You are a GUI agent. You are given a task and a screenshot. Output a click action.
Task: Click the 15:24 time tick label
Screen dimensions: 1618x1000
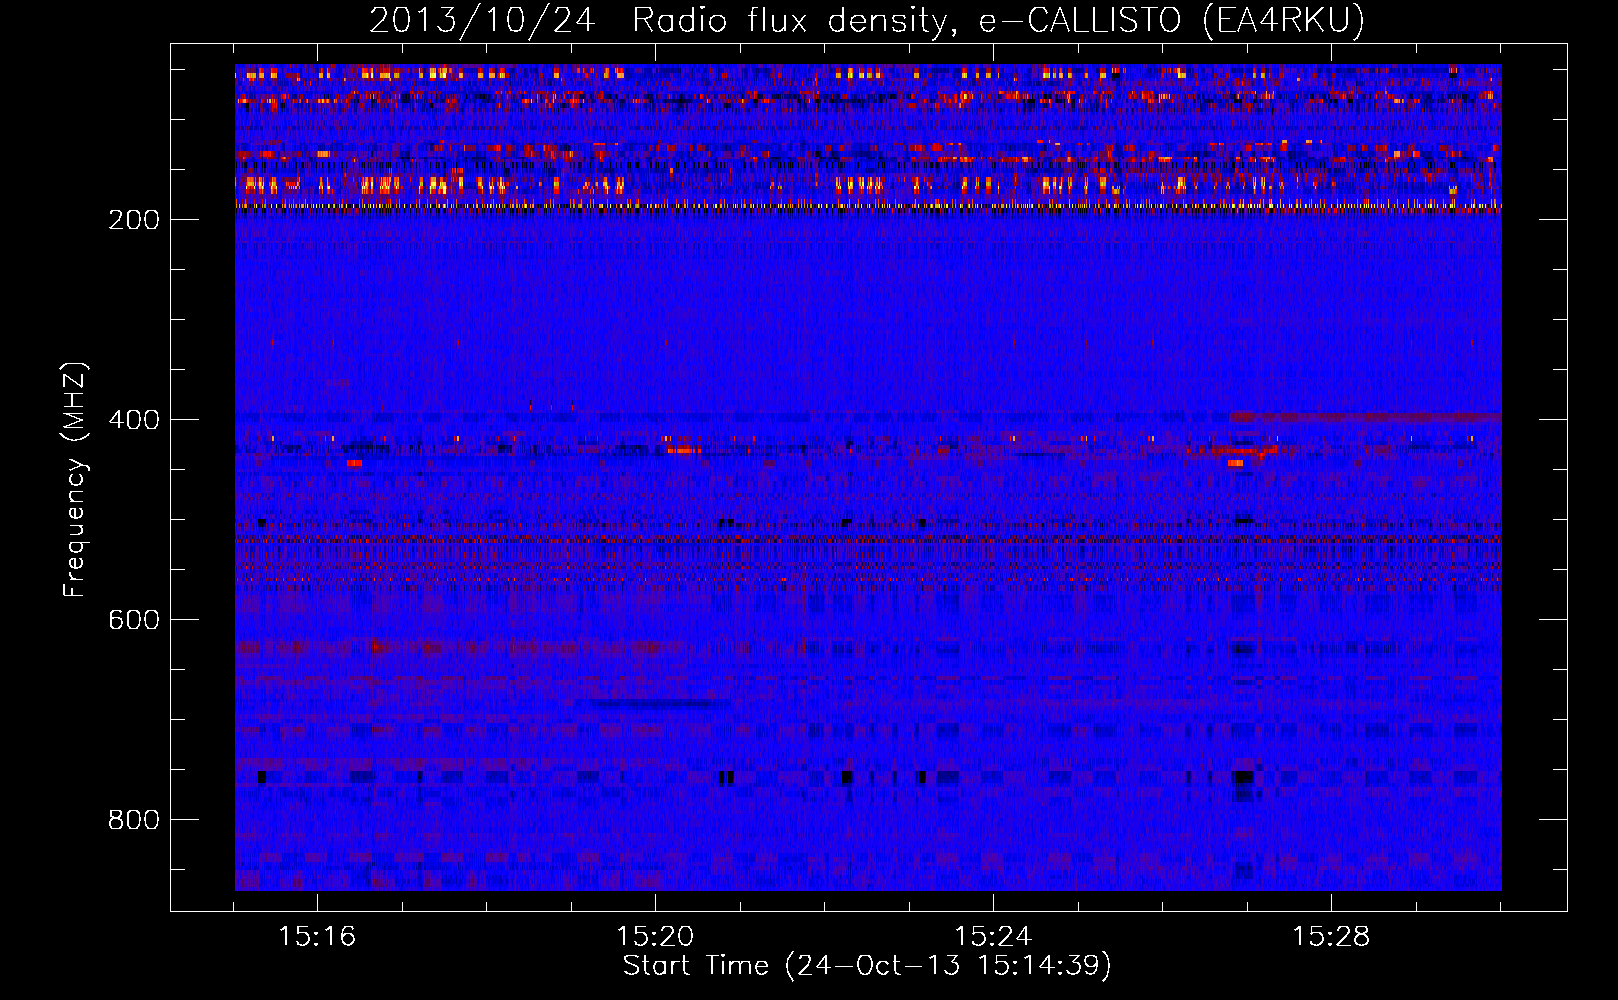[993, 936]
